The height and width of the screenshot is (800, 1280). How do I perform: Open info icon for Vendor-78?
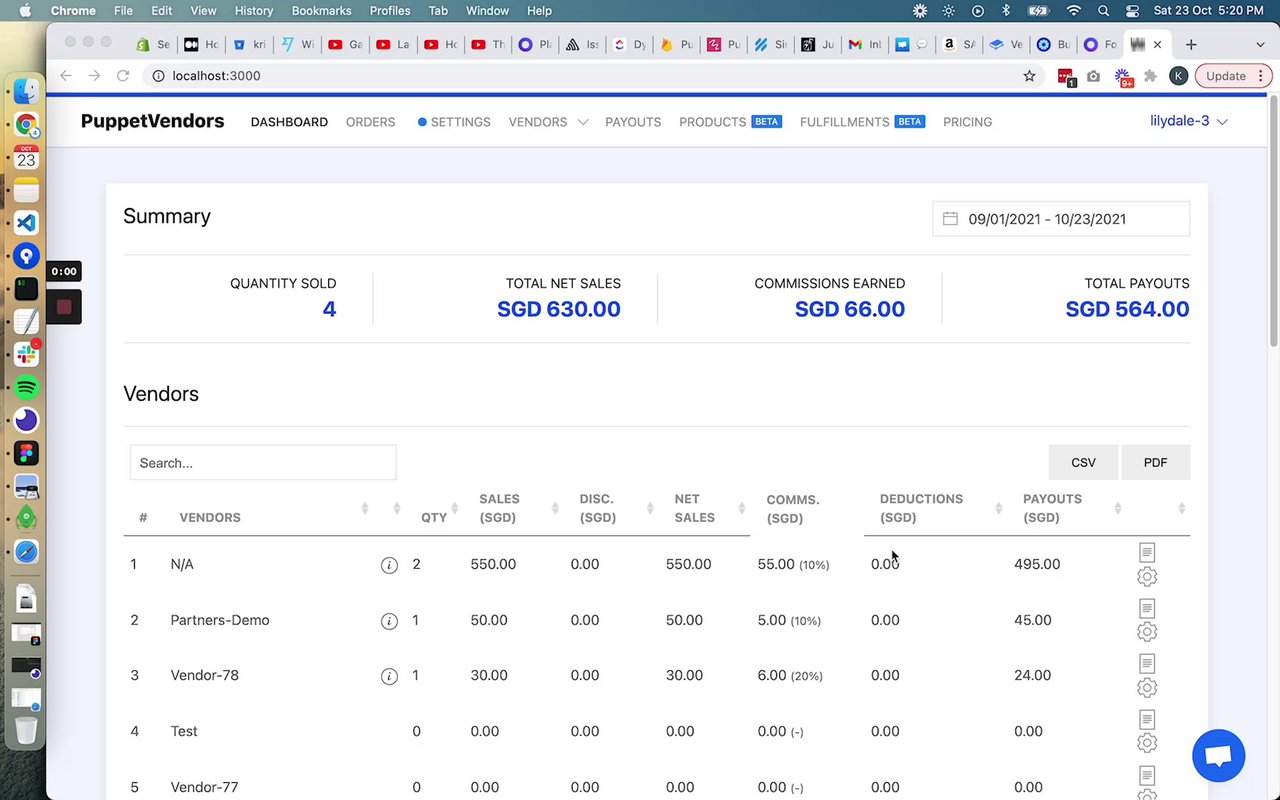(389, 676)
